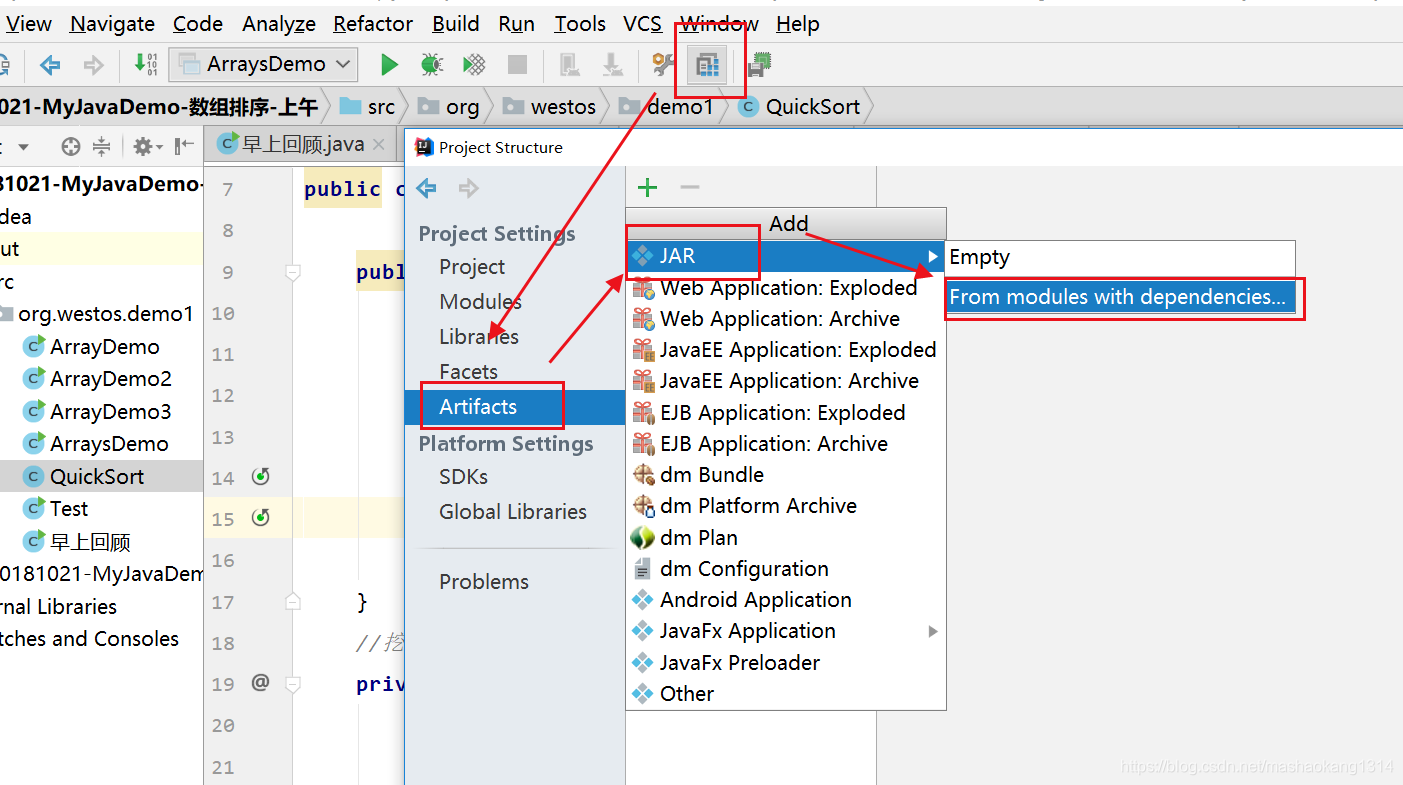Click the green Run button in toolbar
1403x785 pixels.
[x=389, y=65]
